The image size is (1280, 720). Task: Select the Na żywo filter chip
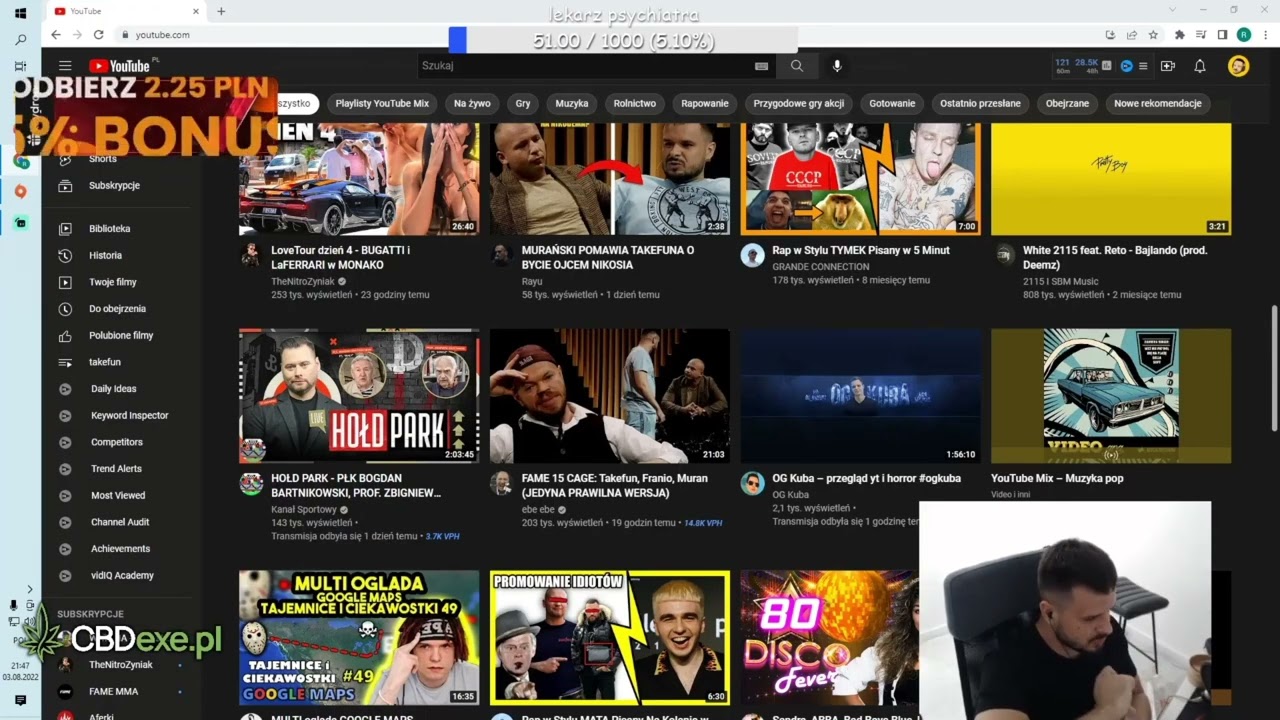coord(472,103)
